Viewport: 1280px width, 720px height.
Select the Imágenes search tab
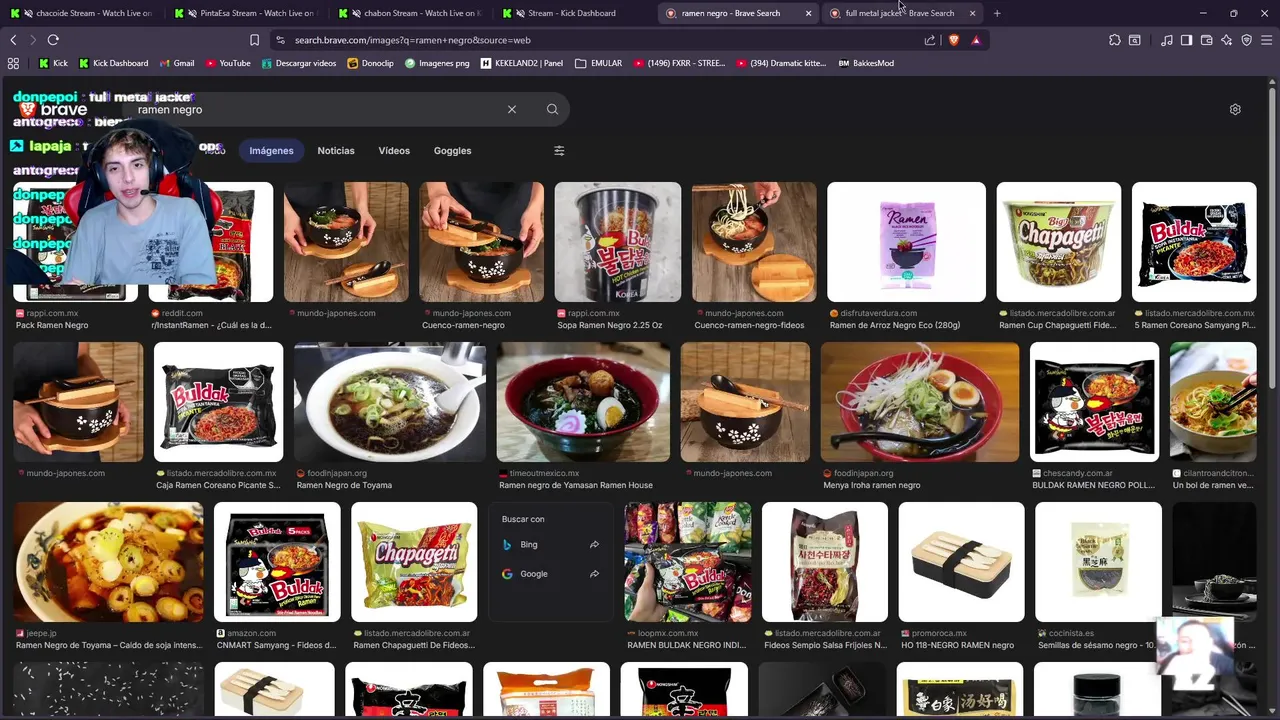tap(271, 151)
